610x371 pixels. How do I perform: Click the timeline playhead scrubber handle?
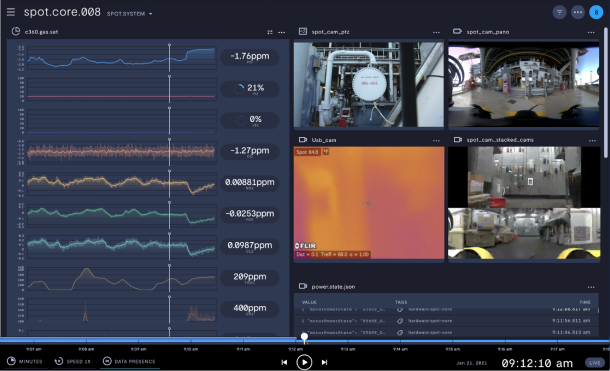click(x=305, y=337)
